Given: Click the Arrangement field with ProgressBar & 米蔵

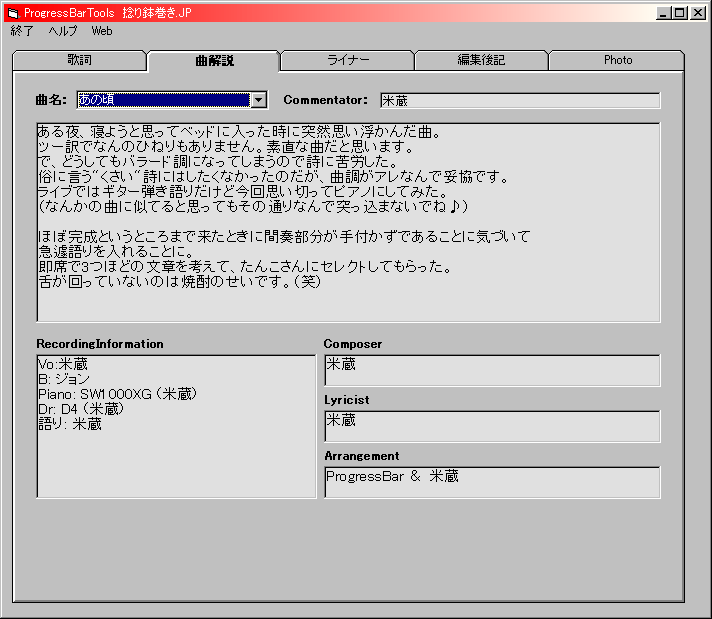Looking at the screenshot, I should click(x=492, y=482).
